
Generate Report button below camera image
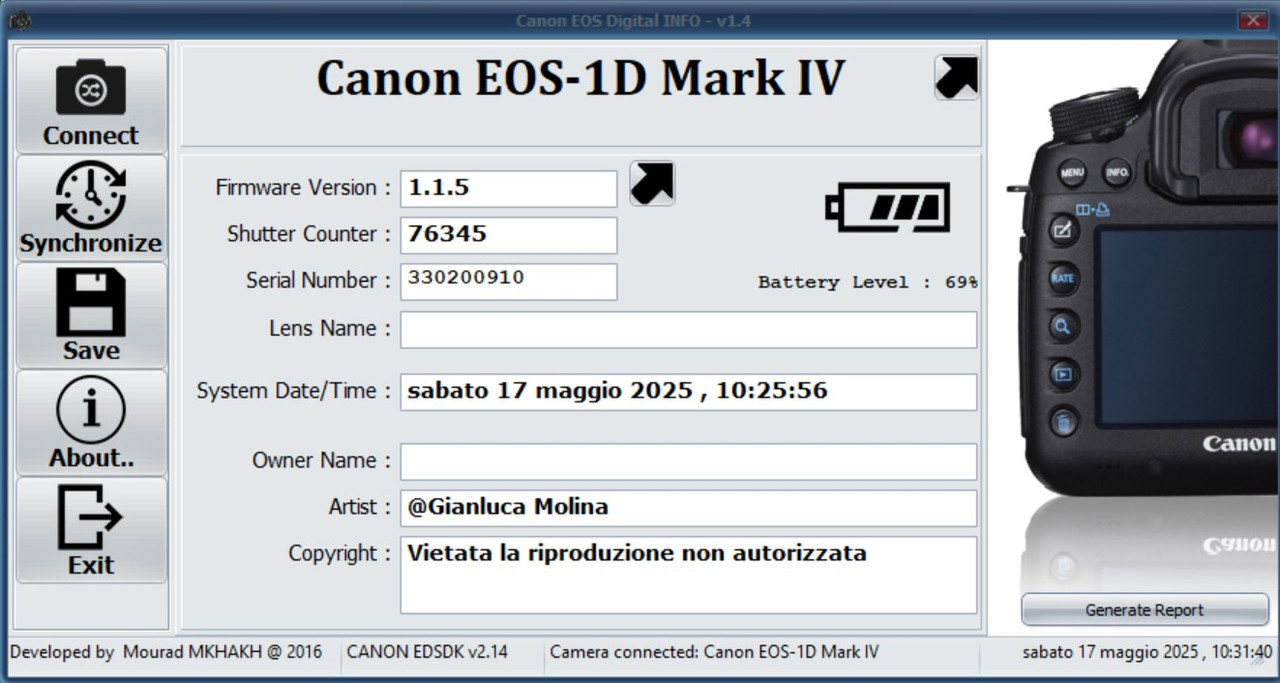tap(1145, 610)
